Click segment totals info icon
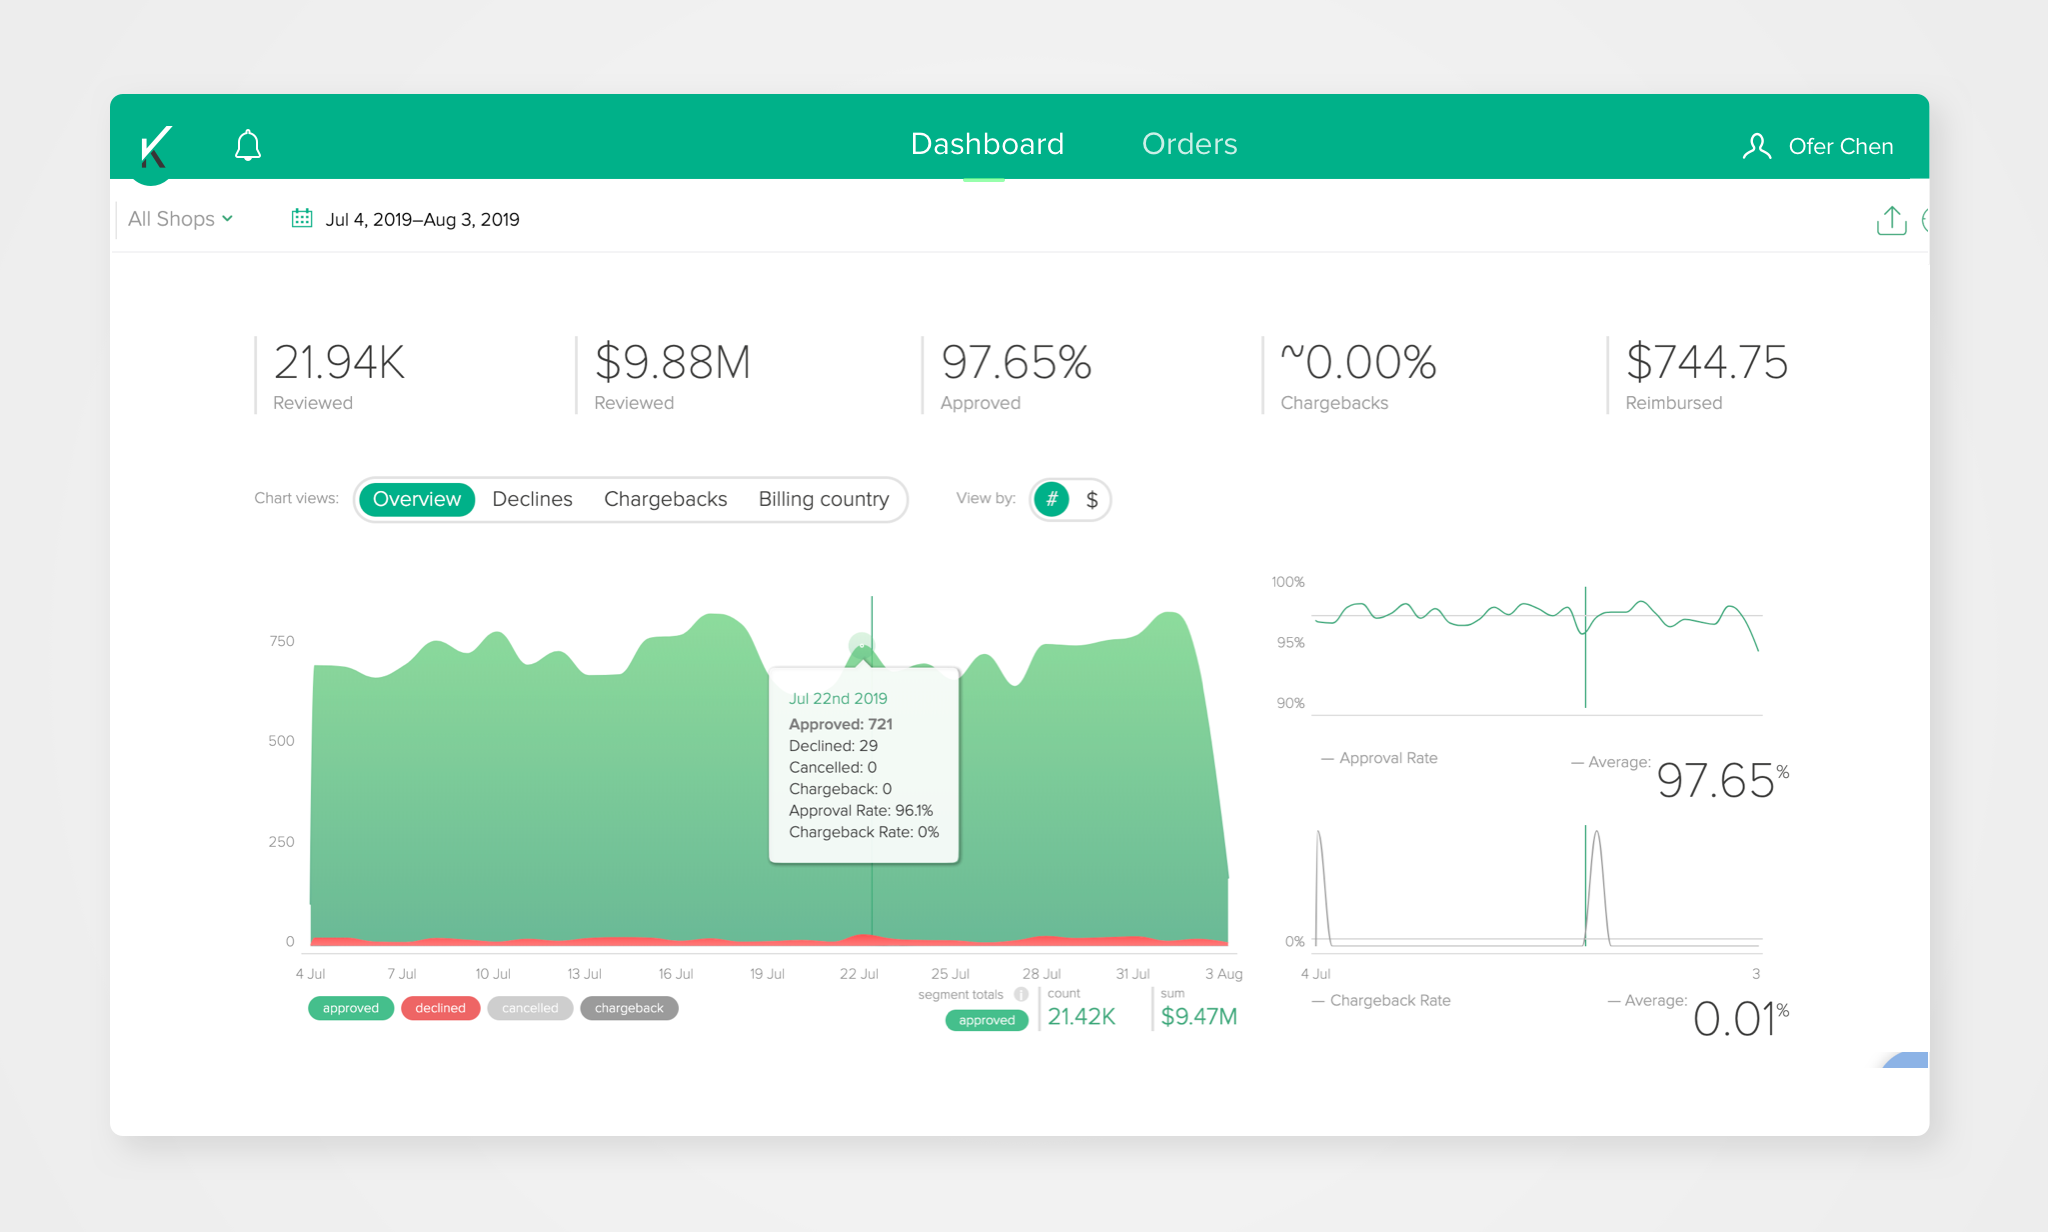The width and height of the screenshot is (2048, 1232). 1021,994
